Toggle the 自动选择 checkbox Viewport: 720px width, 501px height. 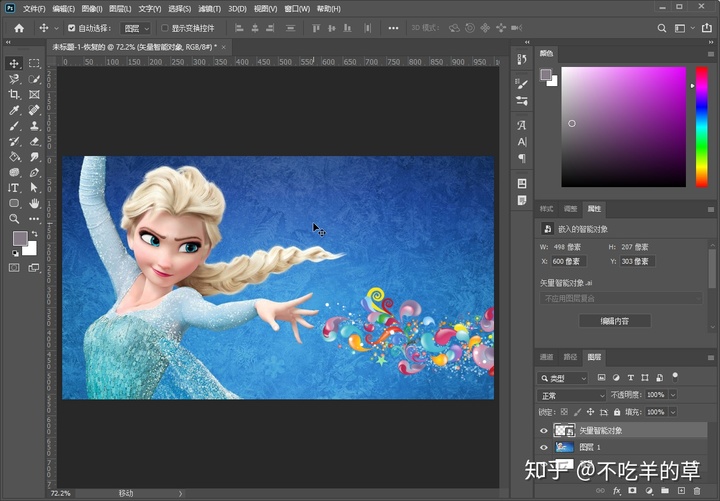(72, 28)
